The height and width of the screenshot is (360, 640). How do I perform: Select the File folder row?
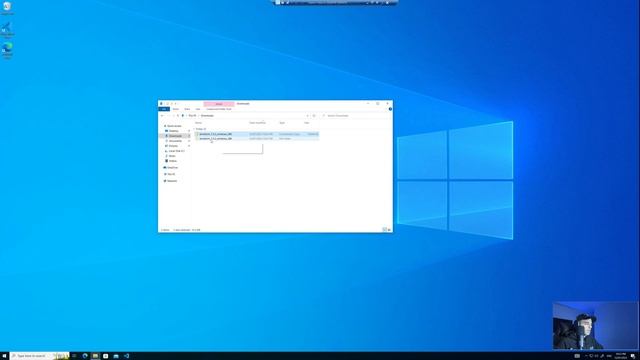tap(257, 138)
